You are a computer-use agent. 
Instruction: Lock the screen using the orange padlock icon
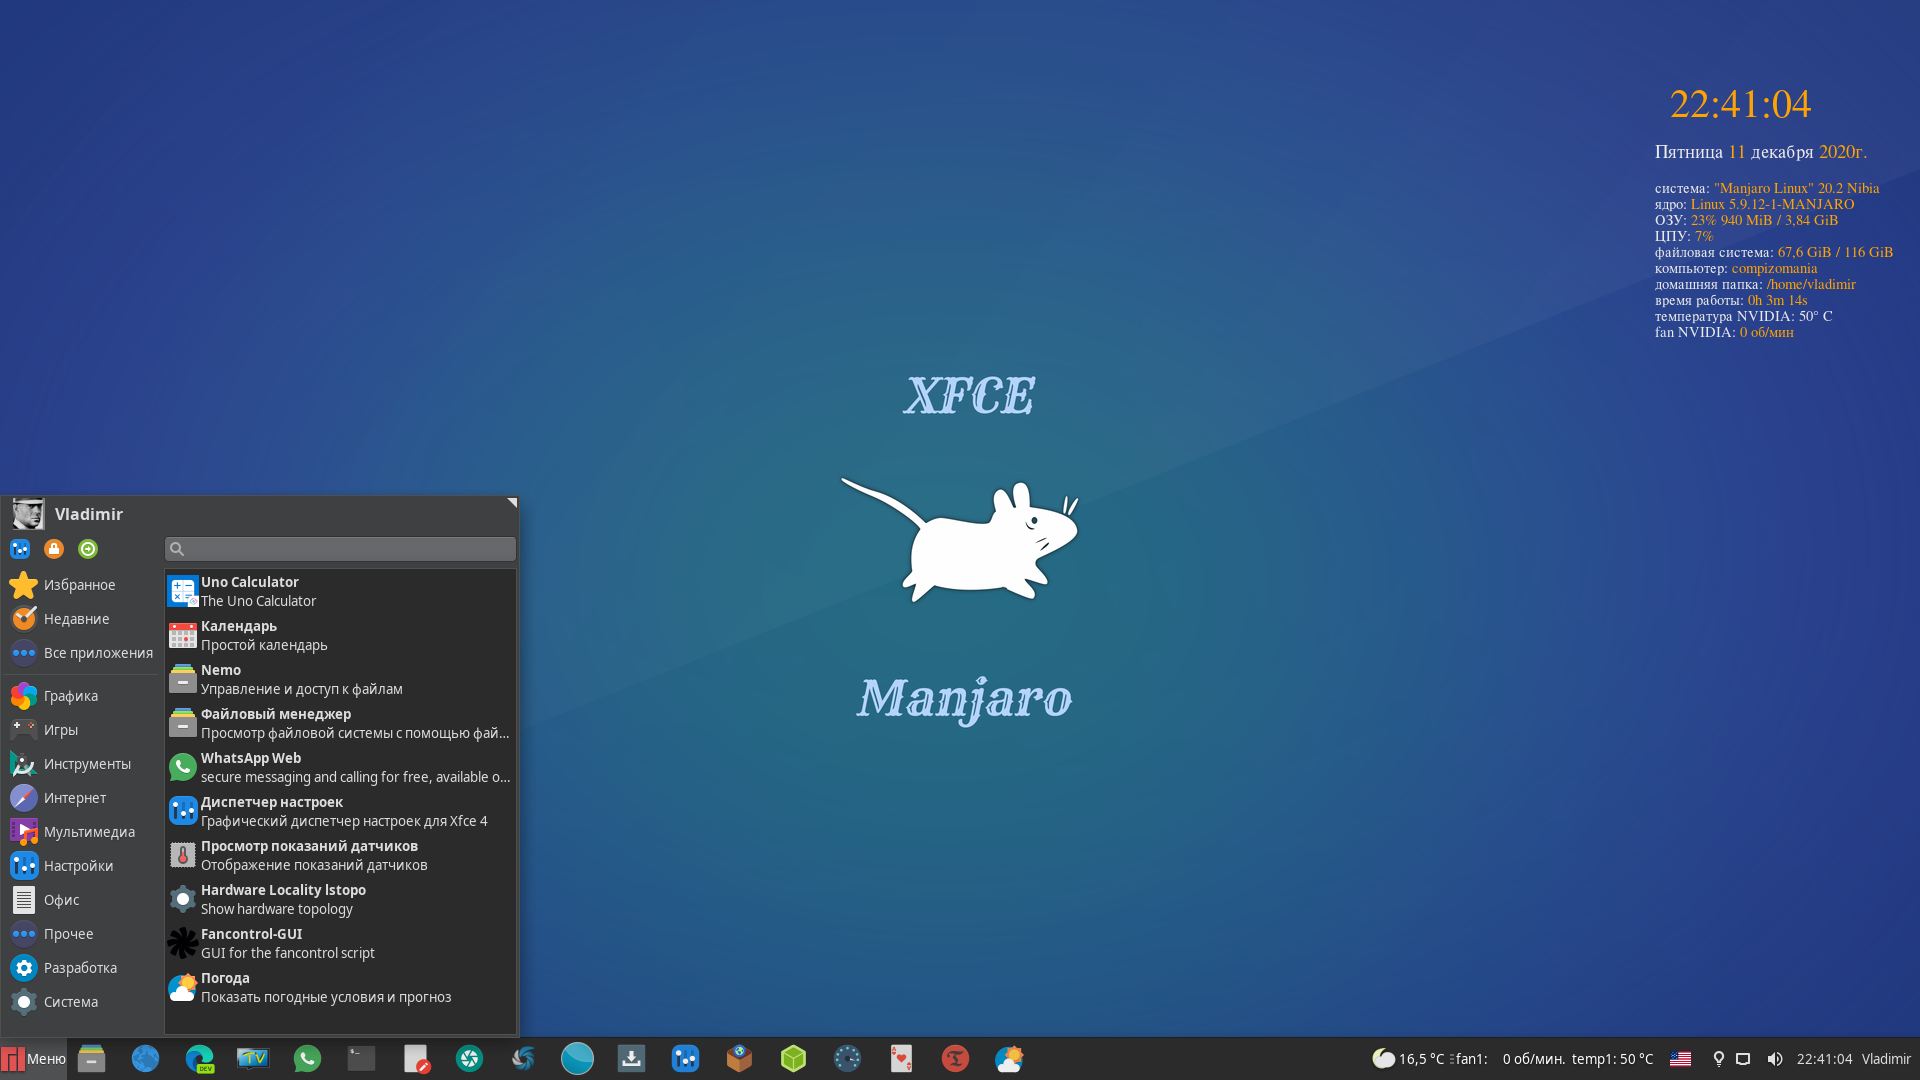[x=54, y=549]
